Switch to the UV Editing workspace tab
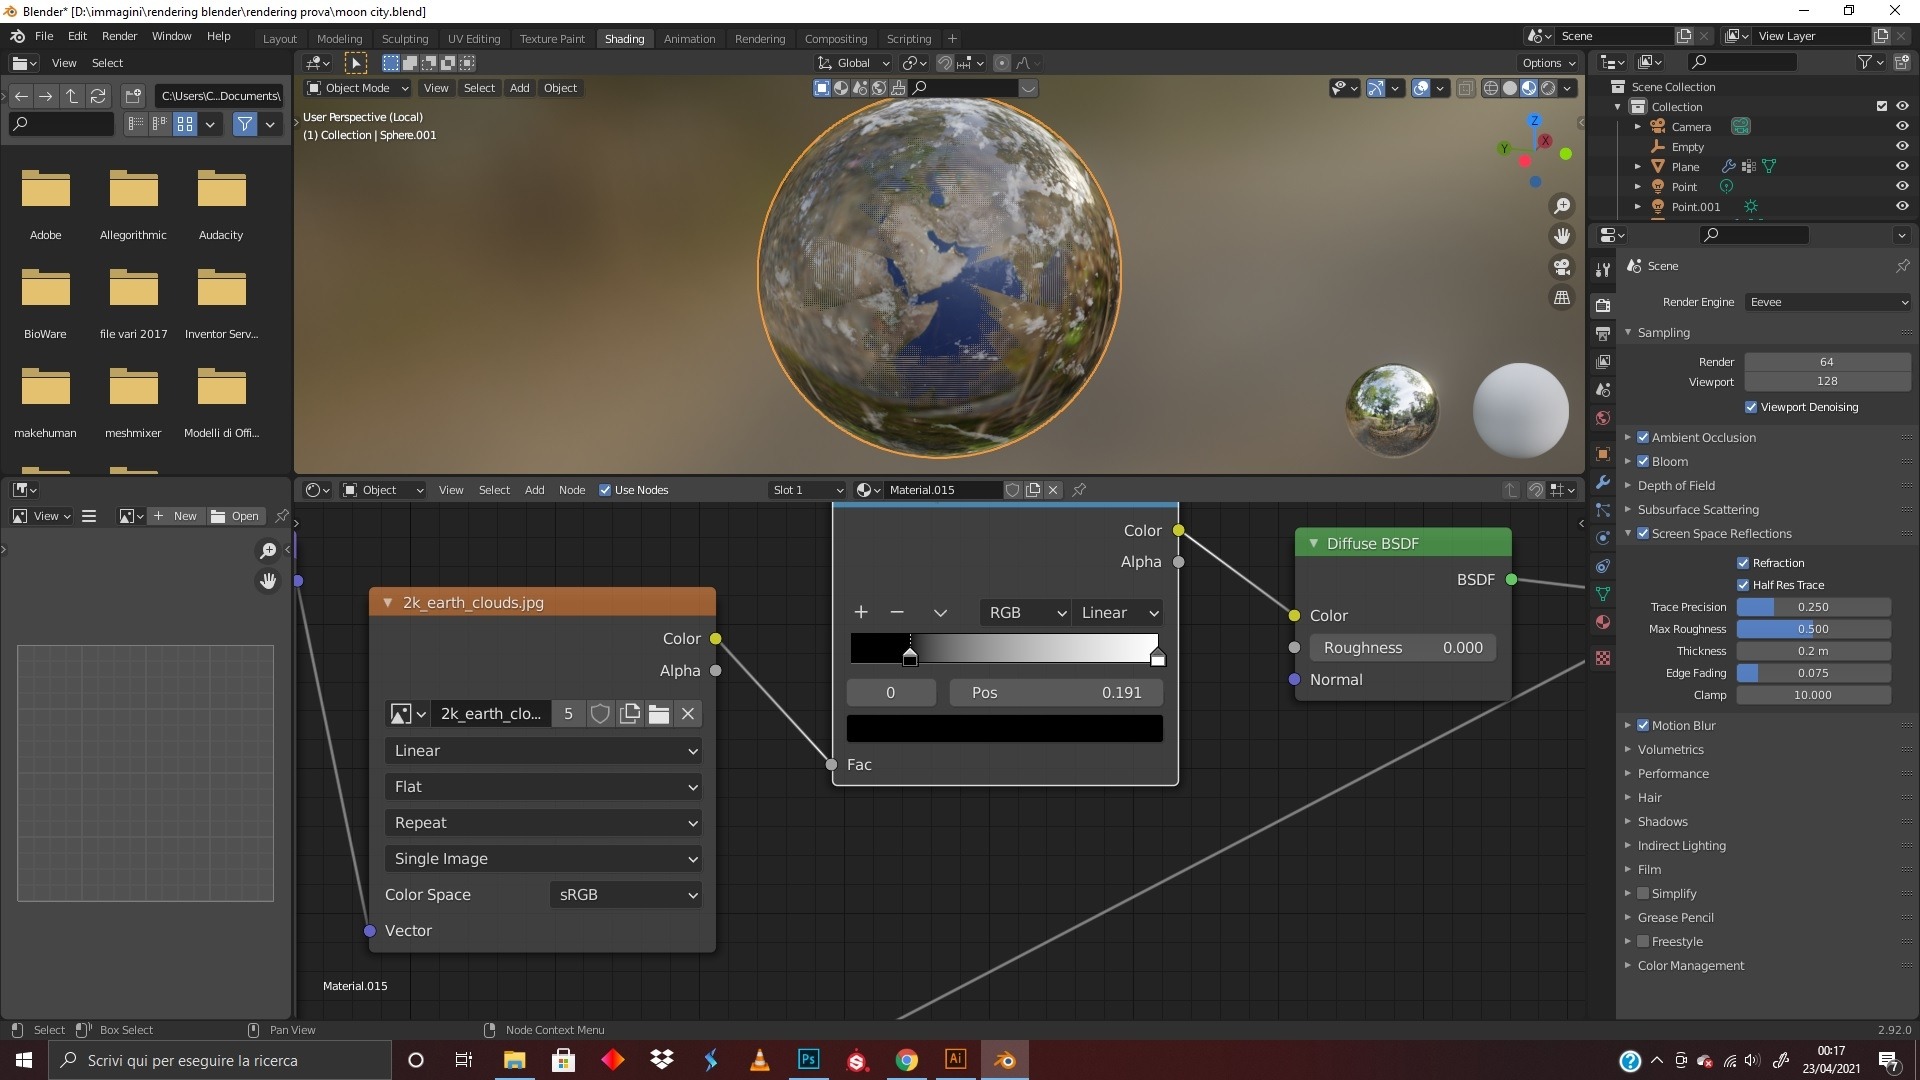 tap(474, 39)
